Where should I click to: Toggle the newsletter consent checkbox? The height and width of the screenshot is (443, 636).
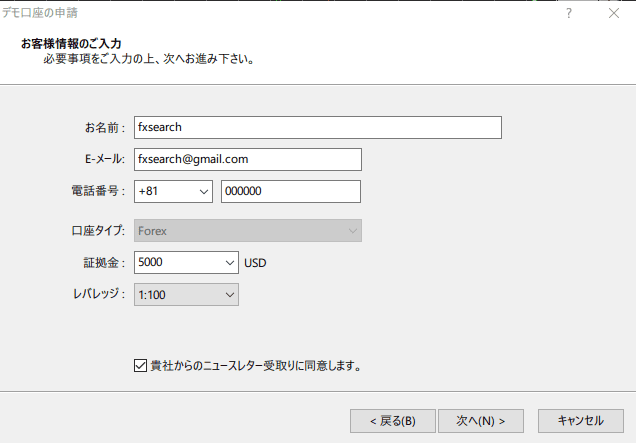(140, 366)
